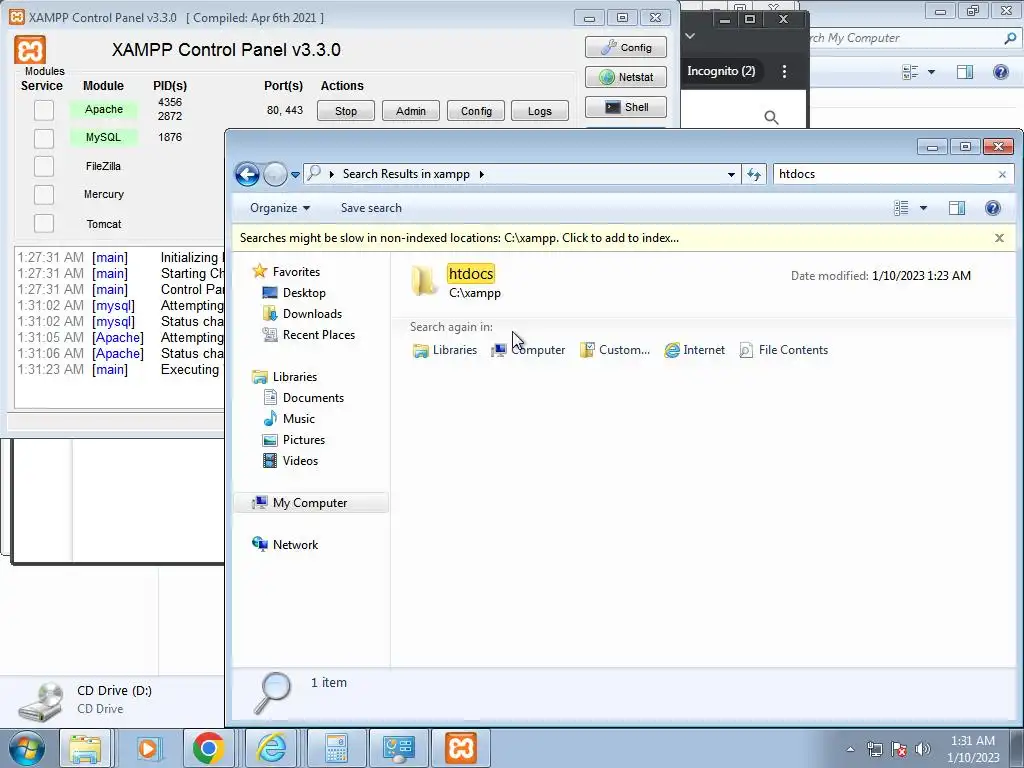
Task: Open Libraries group in navigation pane
Action: pos(285,376)
